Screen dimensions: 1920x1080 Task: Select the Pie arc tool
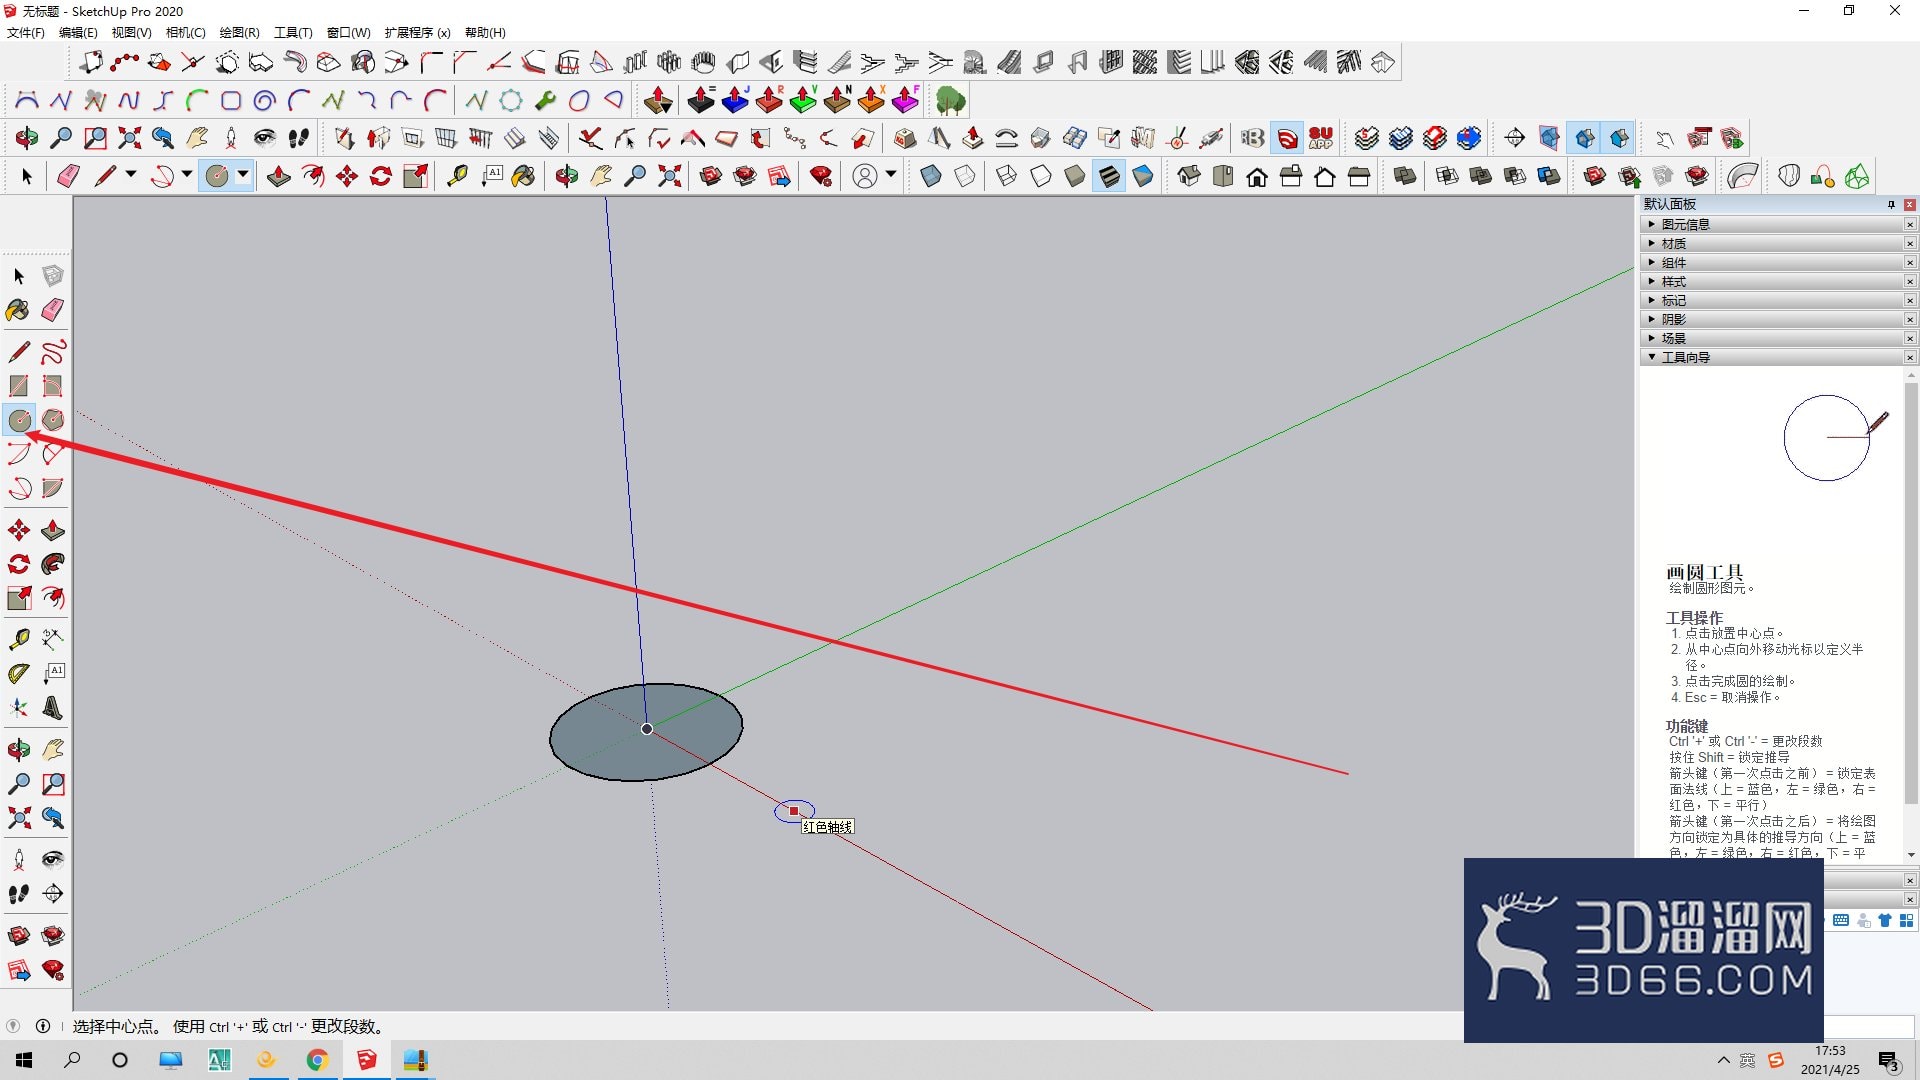(53, 488)
